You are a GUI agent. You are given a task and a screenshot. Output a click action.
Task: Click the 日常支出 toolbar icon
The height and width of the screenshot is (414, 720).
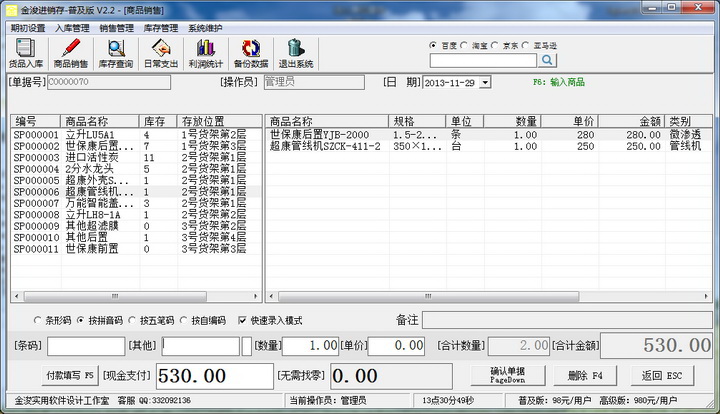coord(162,53)
